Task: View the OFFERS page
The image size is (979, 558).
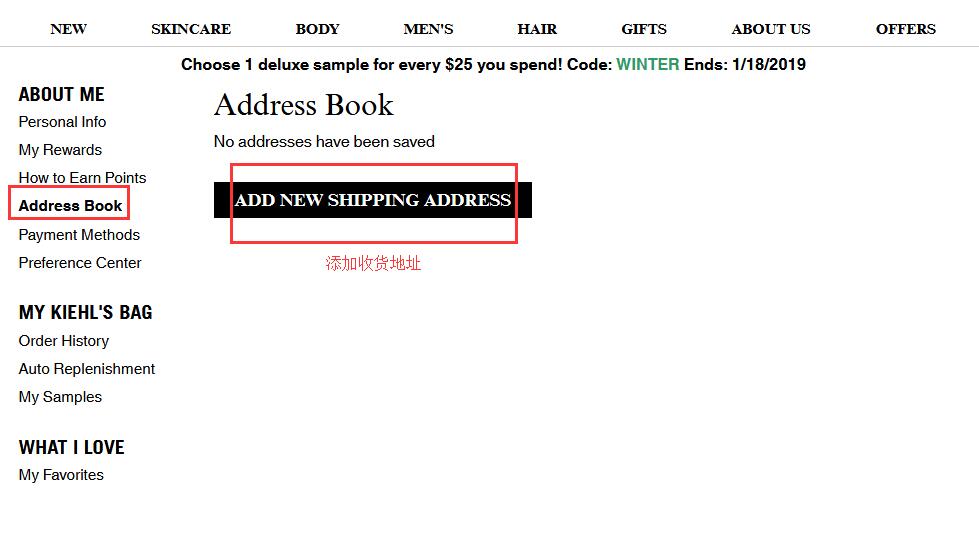Action: pyautogui.click(x=906, y=29)
